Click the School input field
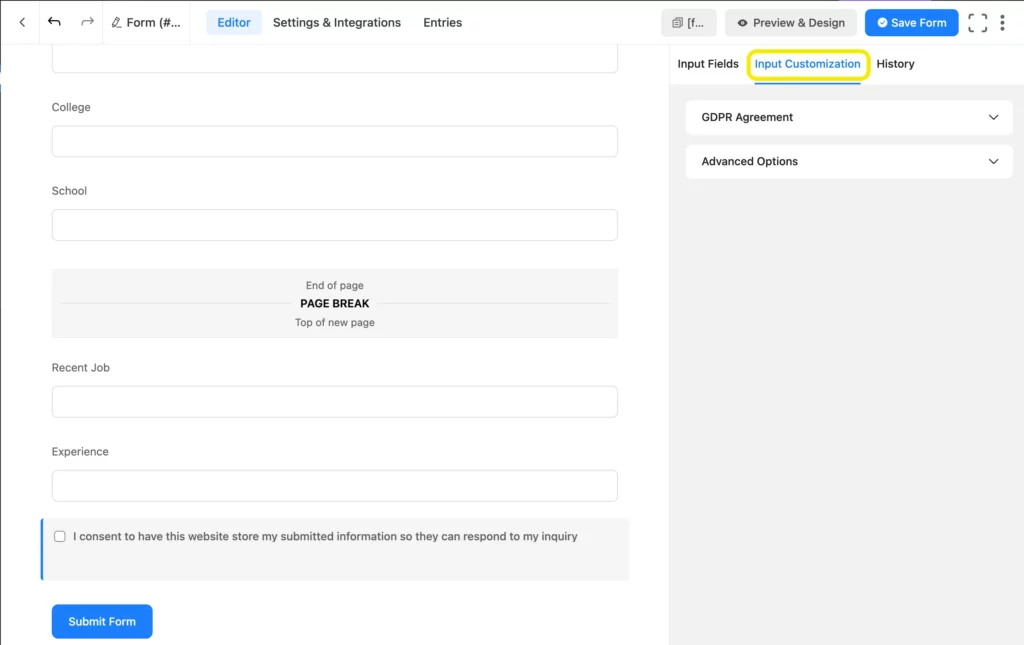This screenshot has width=1024, height=645. coord(334,225)
